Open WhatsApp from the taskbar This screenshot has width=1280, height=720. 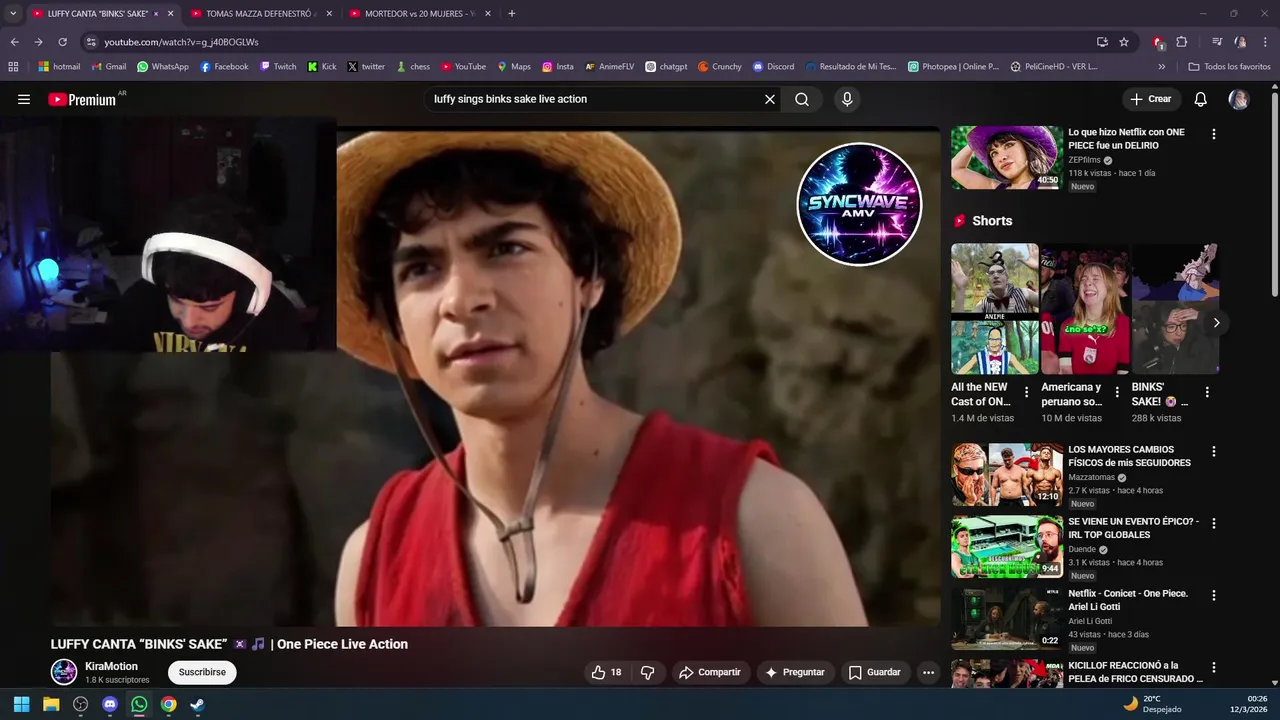point(139,704)
